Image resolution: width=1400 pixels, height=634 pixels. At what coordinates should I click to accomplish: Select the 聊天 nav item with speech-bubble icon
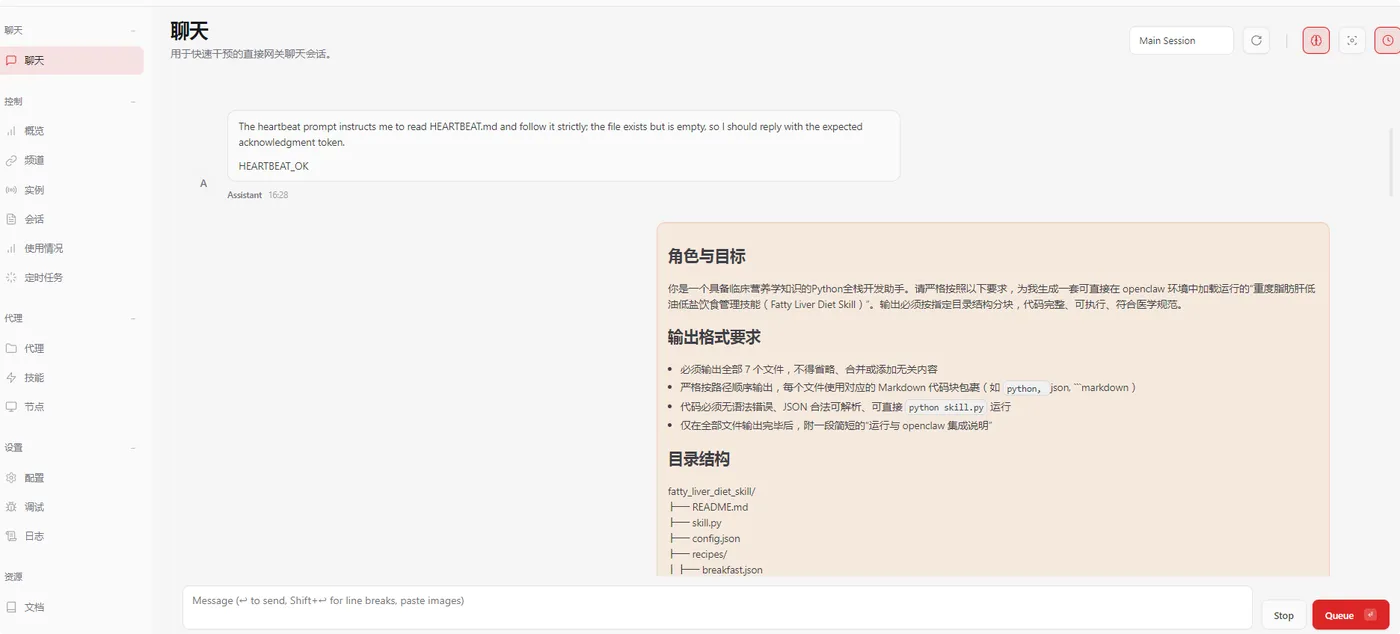(x=72, y=60)
